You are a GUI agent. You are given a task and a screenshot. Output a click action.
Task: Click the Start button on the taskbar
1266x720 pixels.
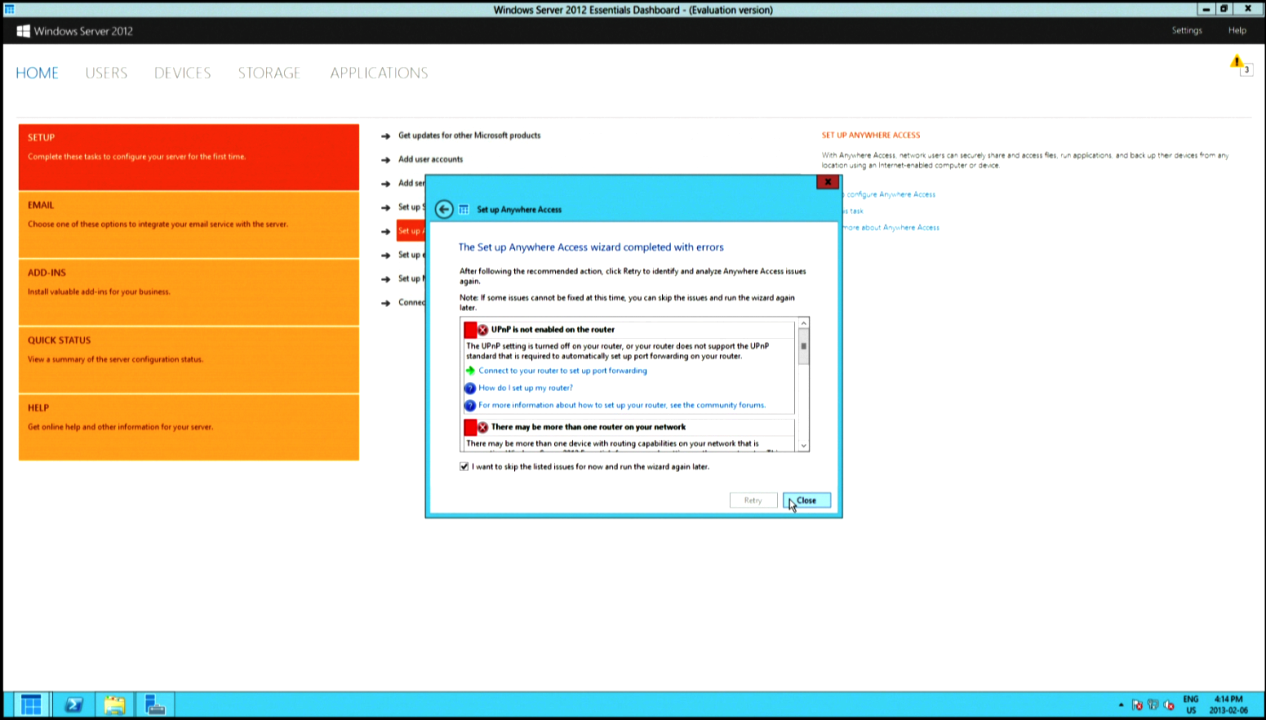coord(31,705)
